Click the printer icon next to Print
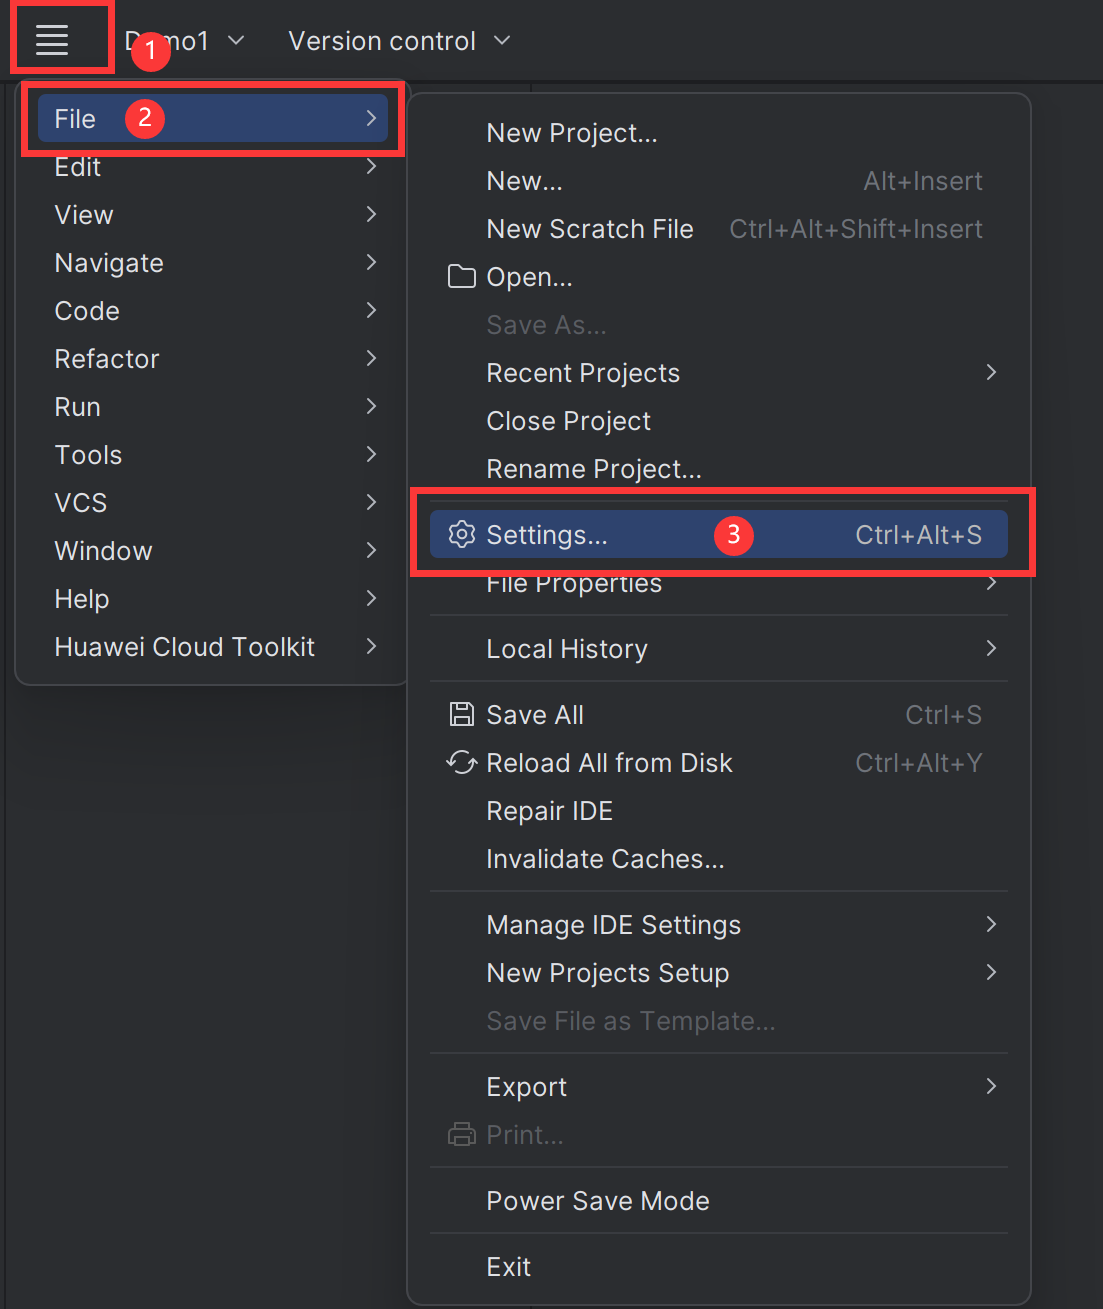This screenshot has width=1103, height=1309. [x=461, y=1134]
